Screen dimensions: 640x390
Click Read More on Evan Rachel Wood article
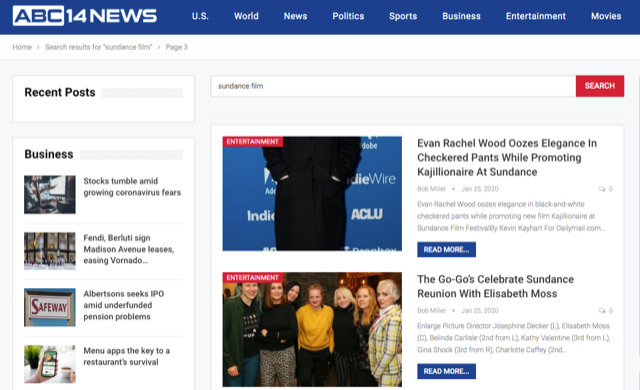pyautogui.click(x=447, y=250)
